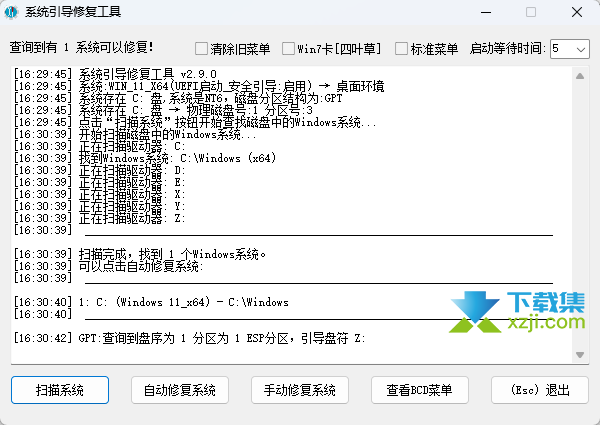Click the 扫描系统 button
Viewport: 600px width, 425px height.
point(59,389)
